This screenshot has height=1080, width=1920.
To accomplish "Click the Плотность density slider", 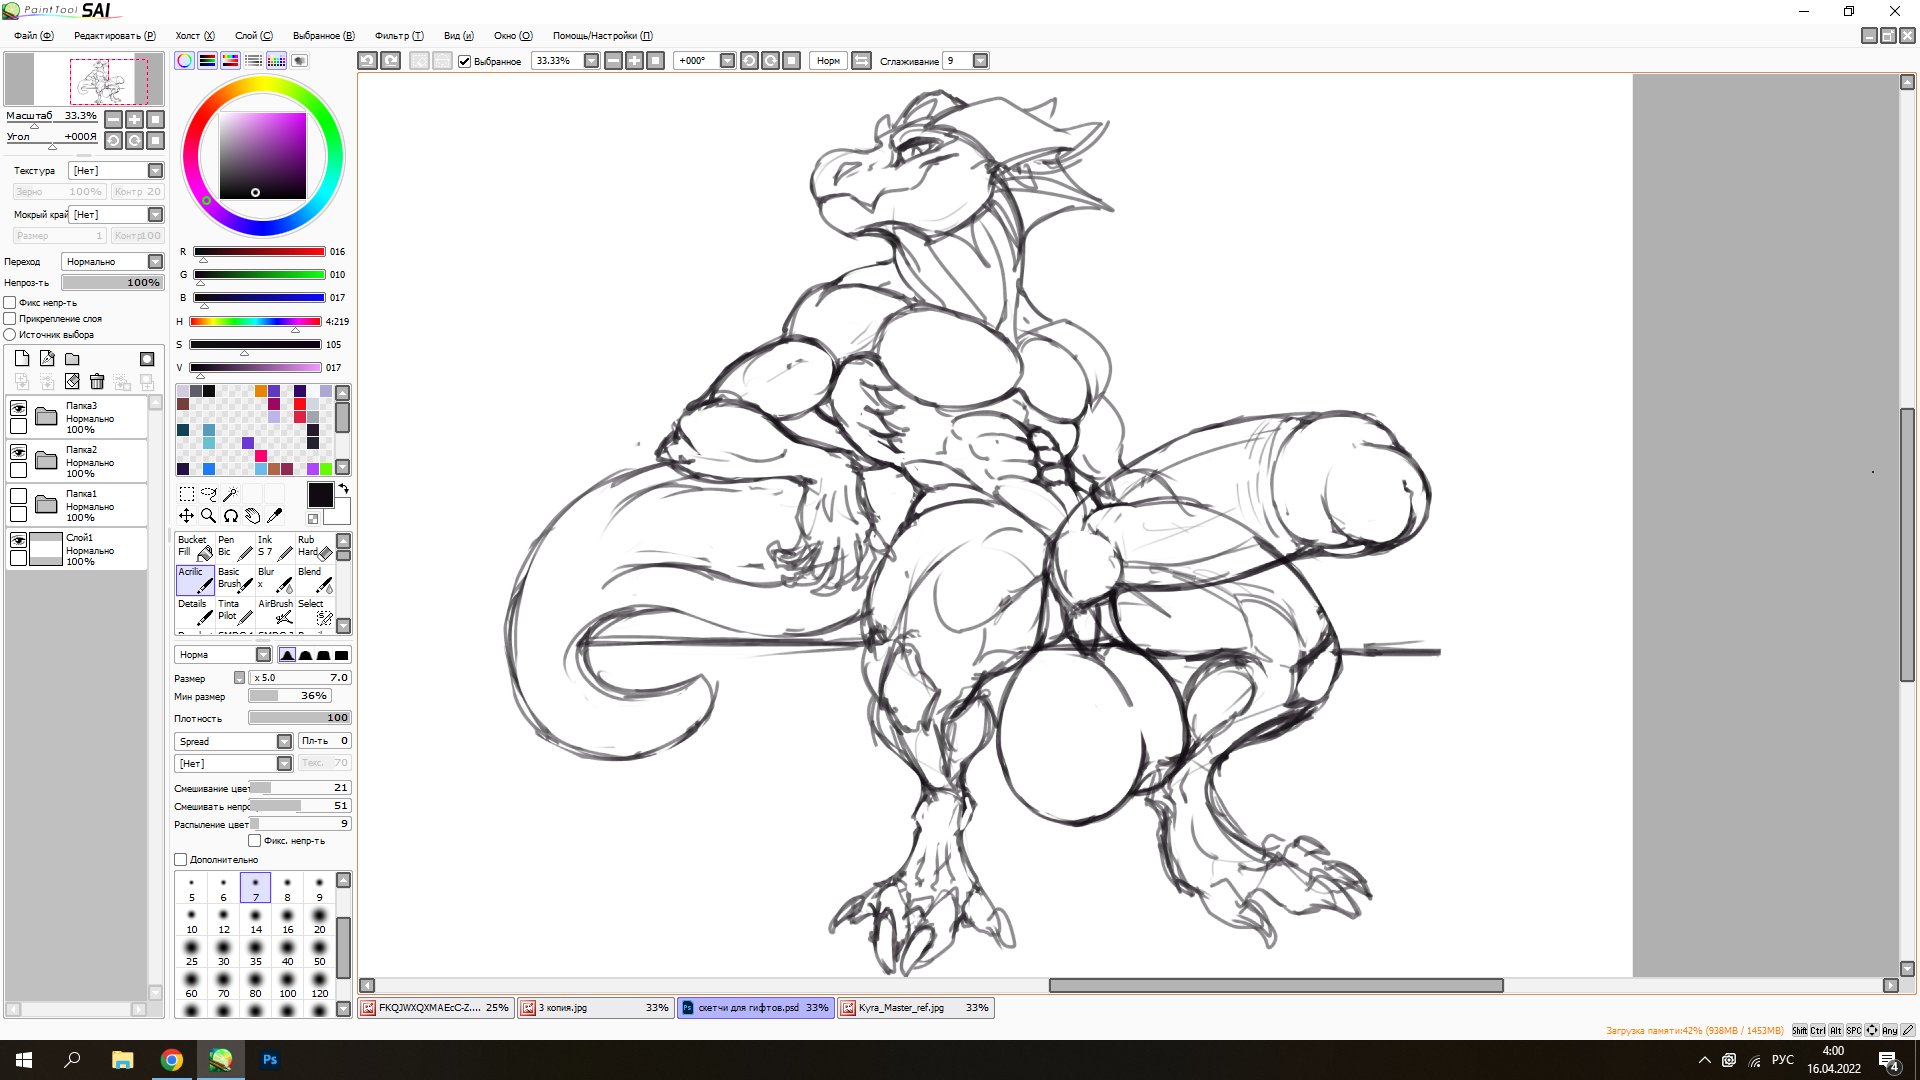I will tap(299, 718).
